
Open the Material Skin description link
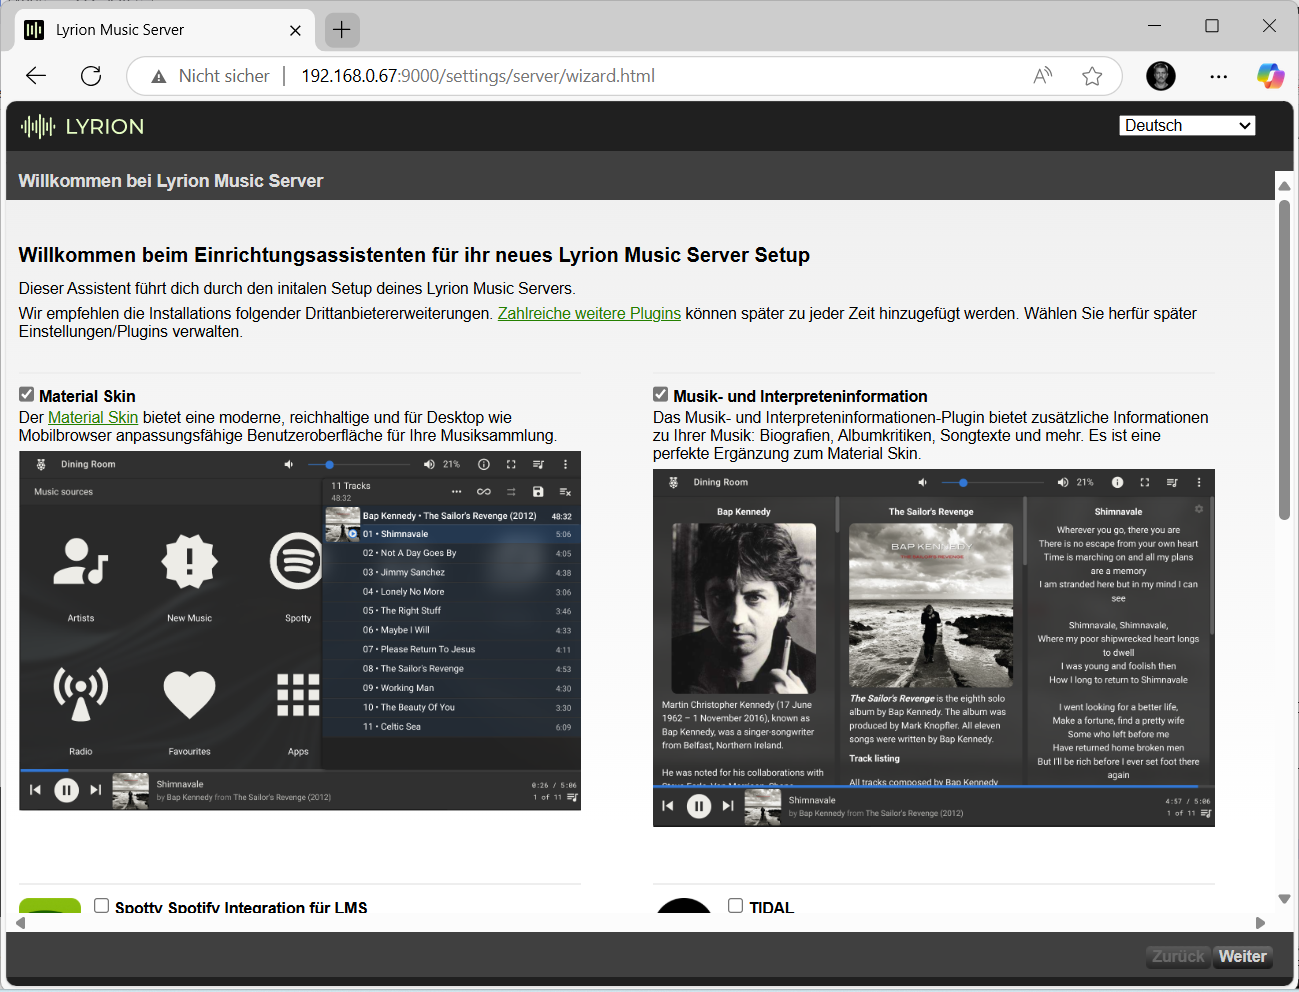[93, 418]
